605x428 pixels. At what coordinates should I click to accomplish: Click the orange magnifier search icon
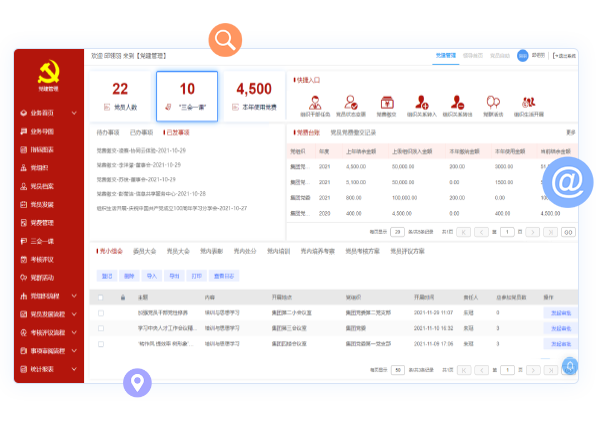pyautogui.click(x=225, y=39)
